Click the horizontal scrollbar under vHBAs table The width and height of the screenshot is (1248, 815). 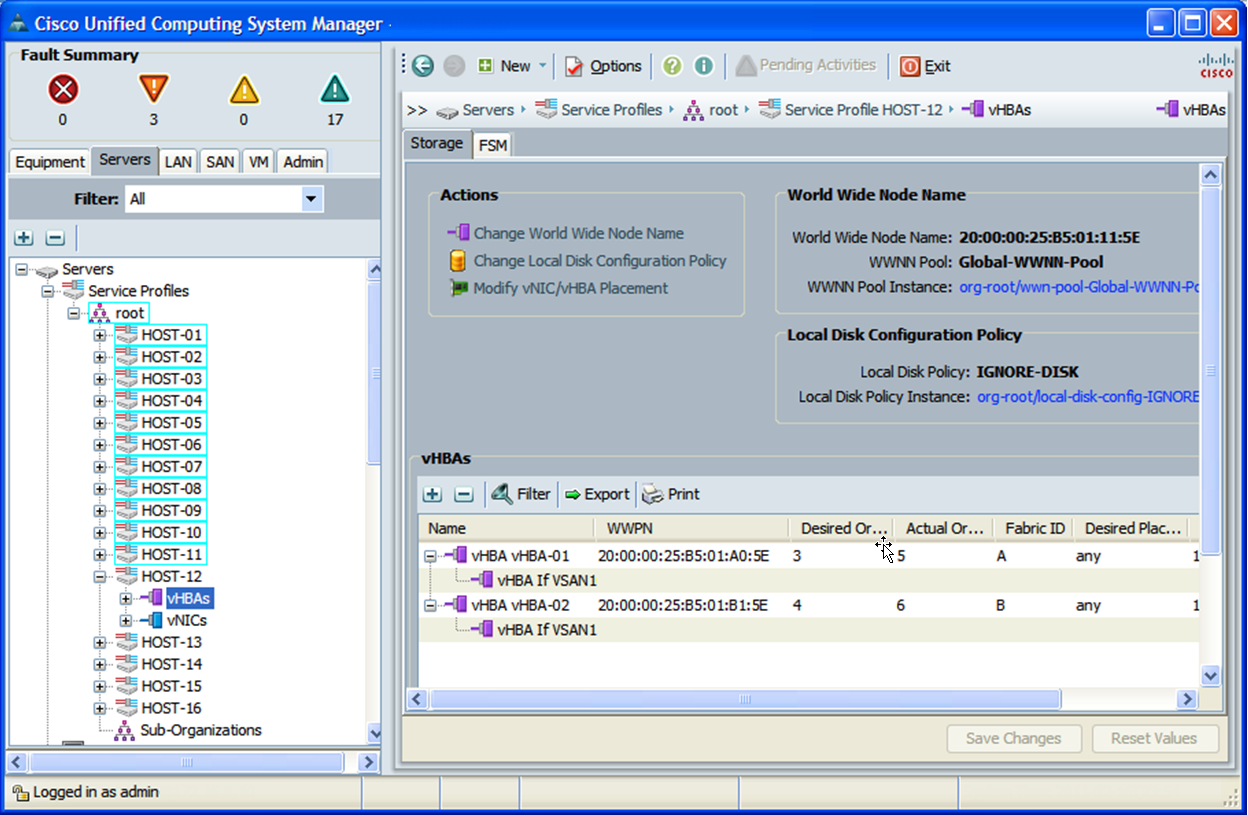tap(740, 699)
